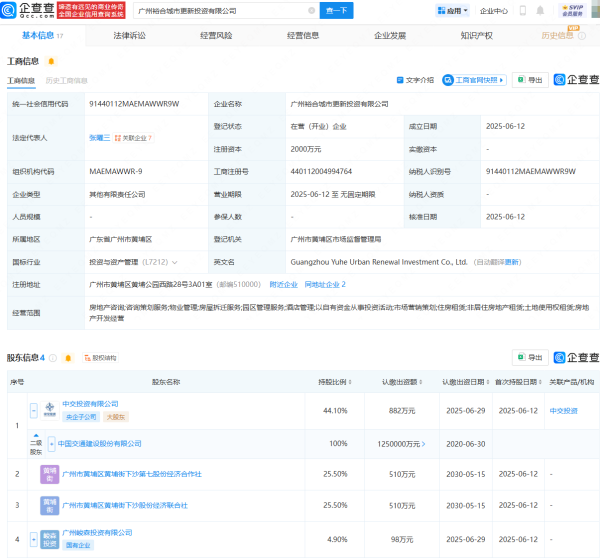Open 中交投资有限公司 link

coord(90,404)
